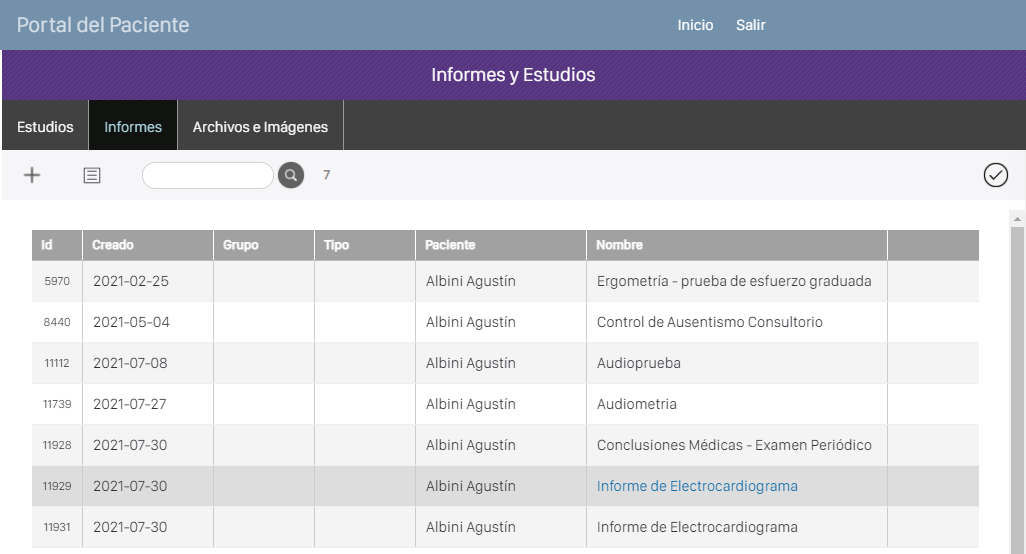Click the Id column header
The height and width of the screenshot is (554, 1026).
pyautogui.click(x=47, y=245)
